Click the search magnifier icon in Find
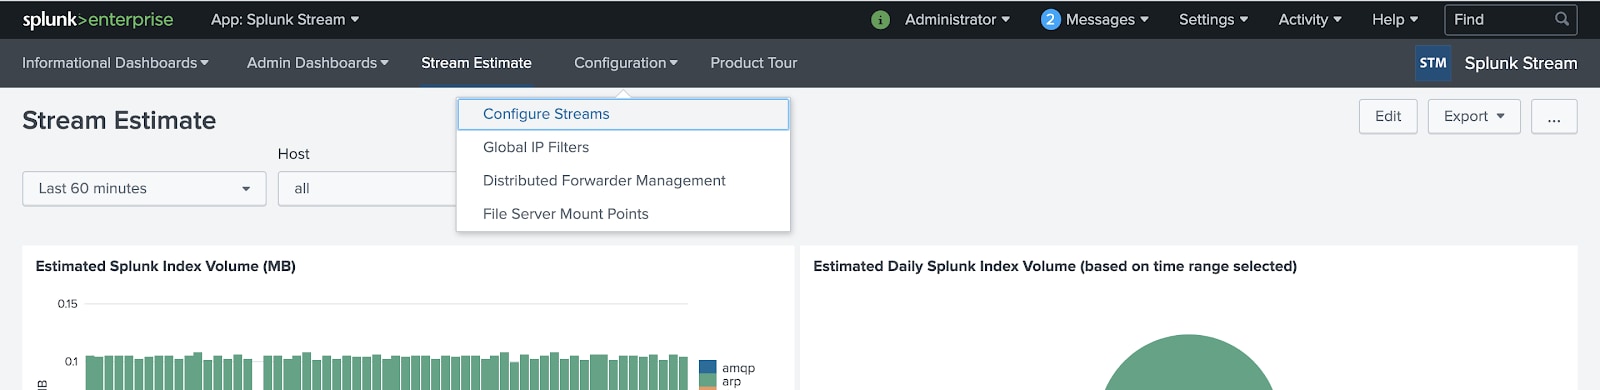 (1562, 19)
